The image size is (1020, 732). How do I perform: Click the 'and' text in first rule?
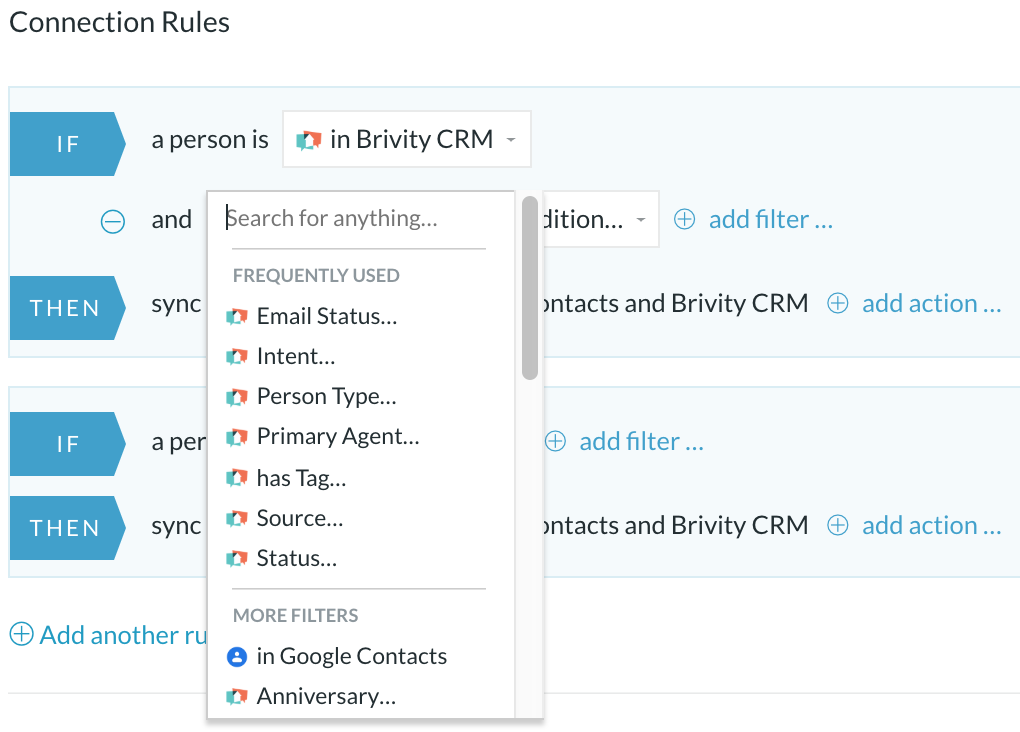[172, 220]
